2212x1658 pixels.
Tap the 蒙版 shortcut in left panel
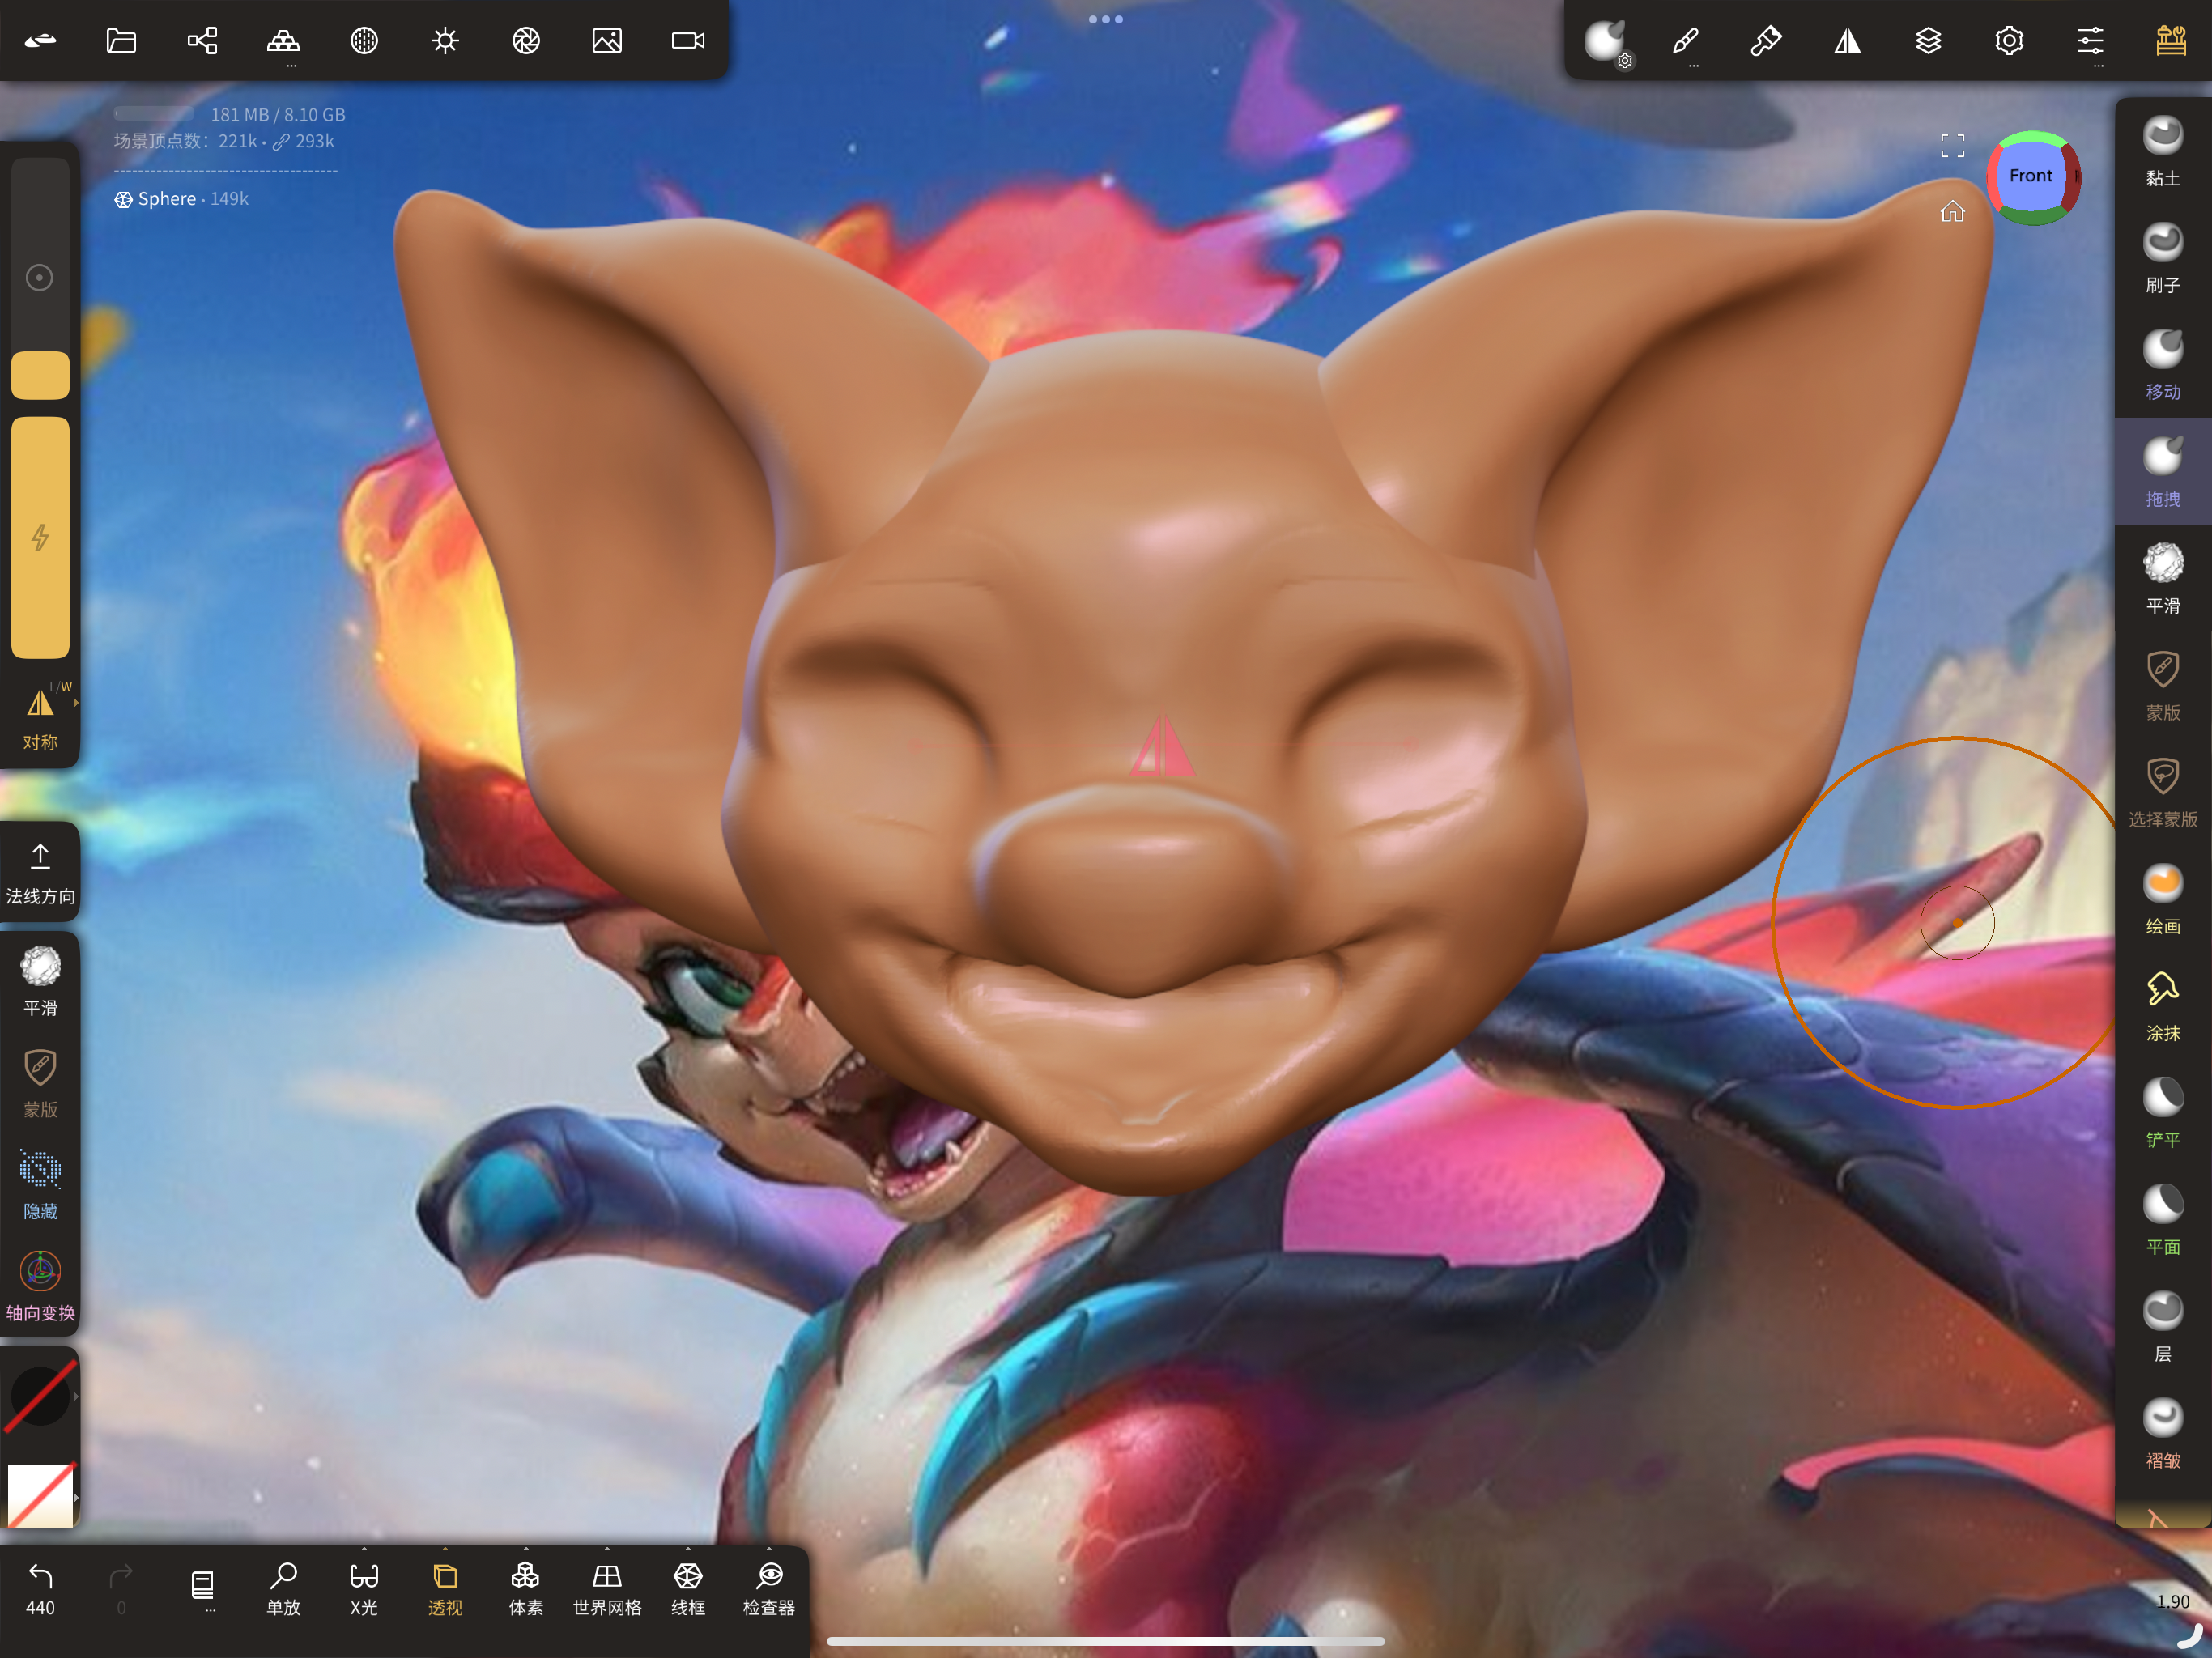40,1084
